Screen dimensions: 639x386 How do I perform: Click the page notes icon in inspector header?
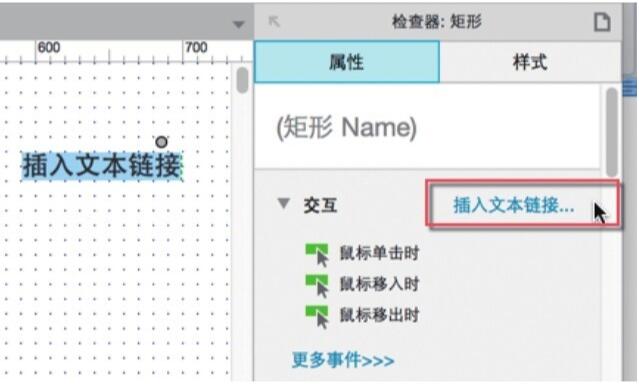602,22
